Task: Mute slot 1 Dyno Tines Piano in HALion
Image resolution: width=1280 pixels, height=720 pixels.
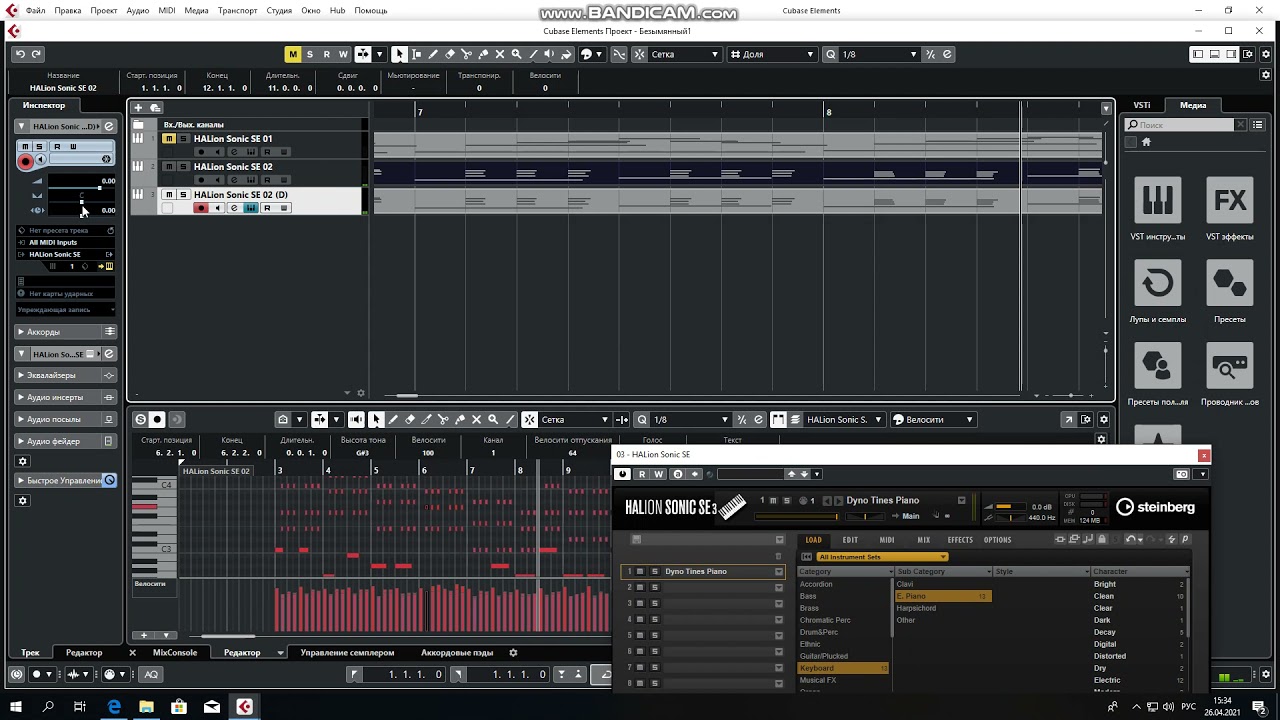Action: [641, 571]
